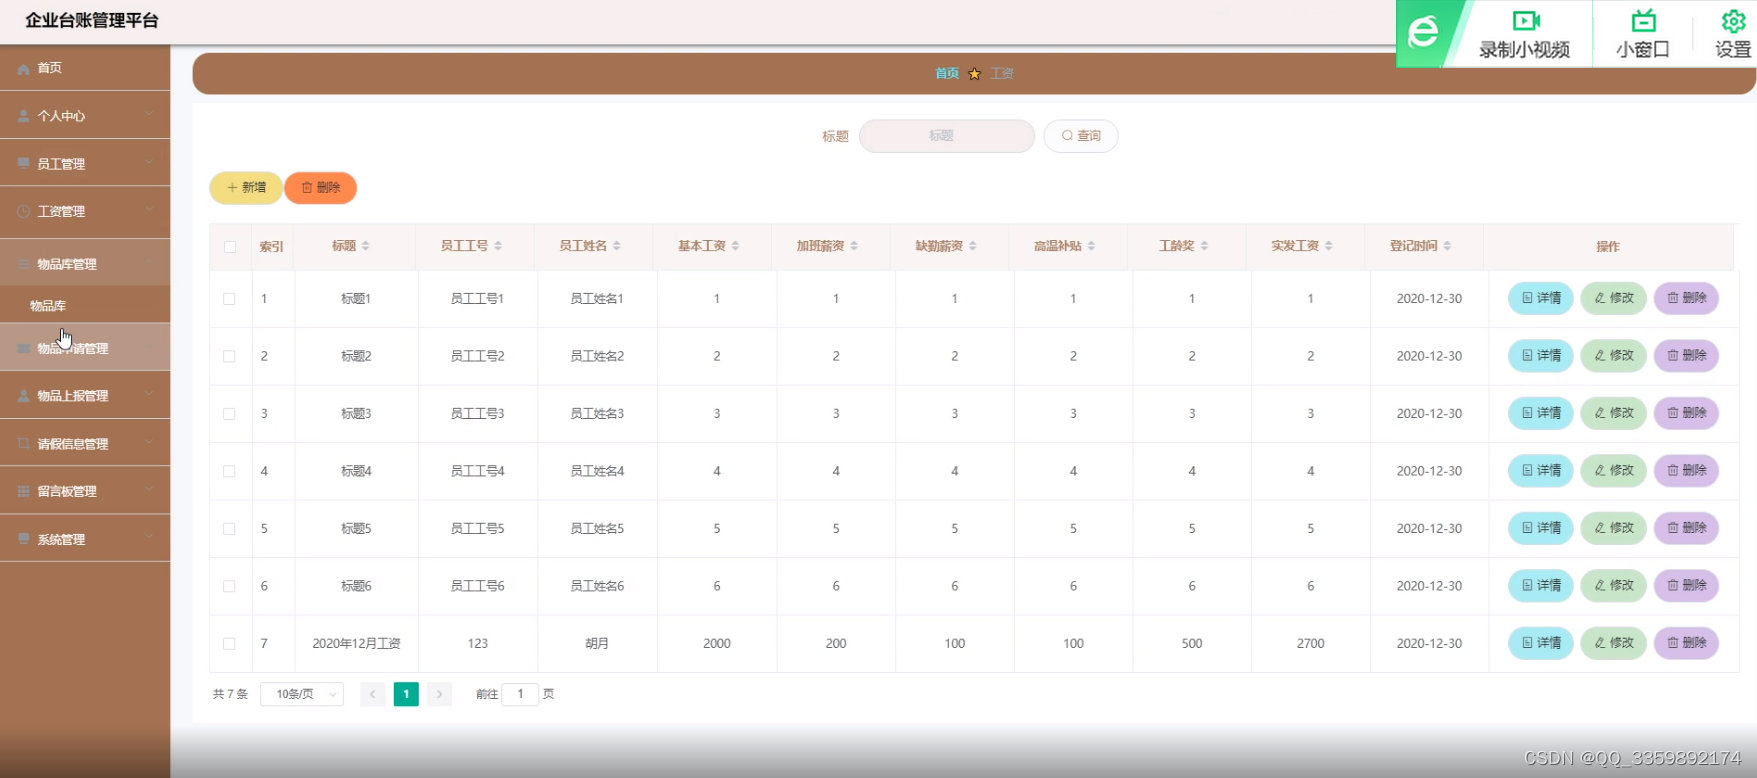The width and height of the screenshot is (1757, 778).
Task: Collapse the 物品库管理 menu chevron
Action: coord(149,263)
